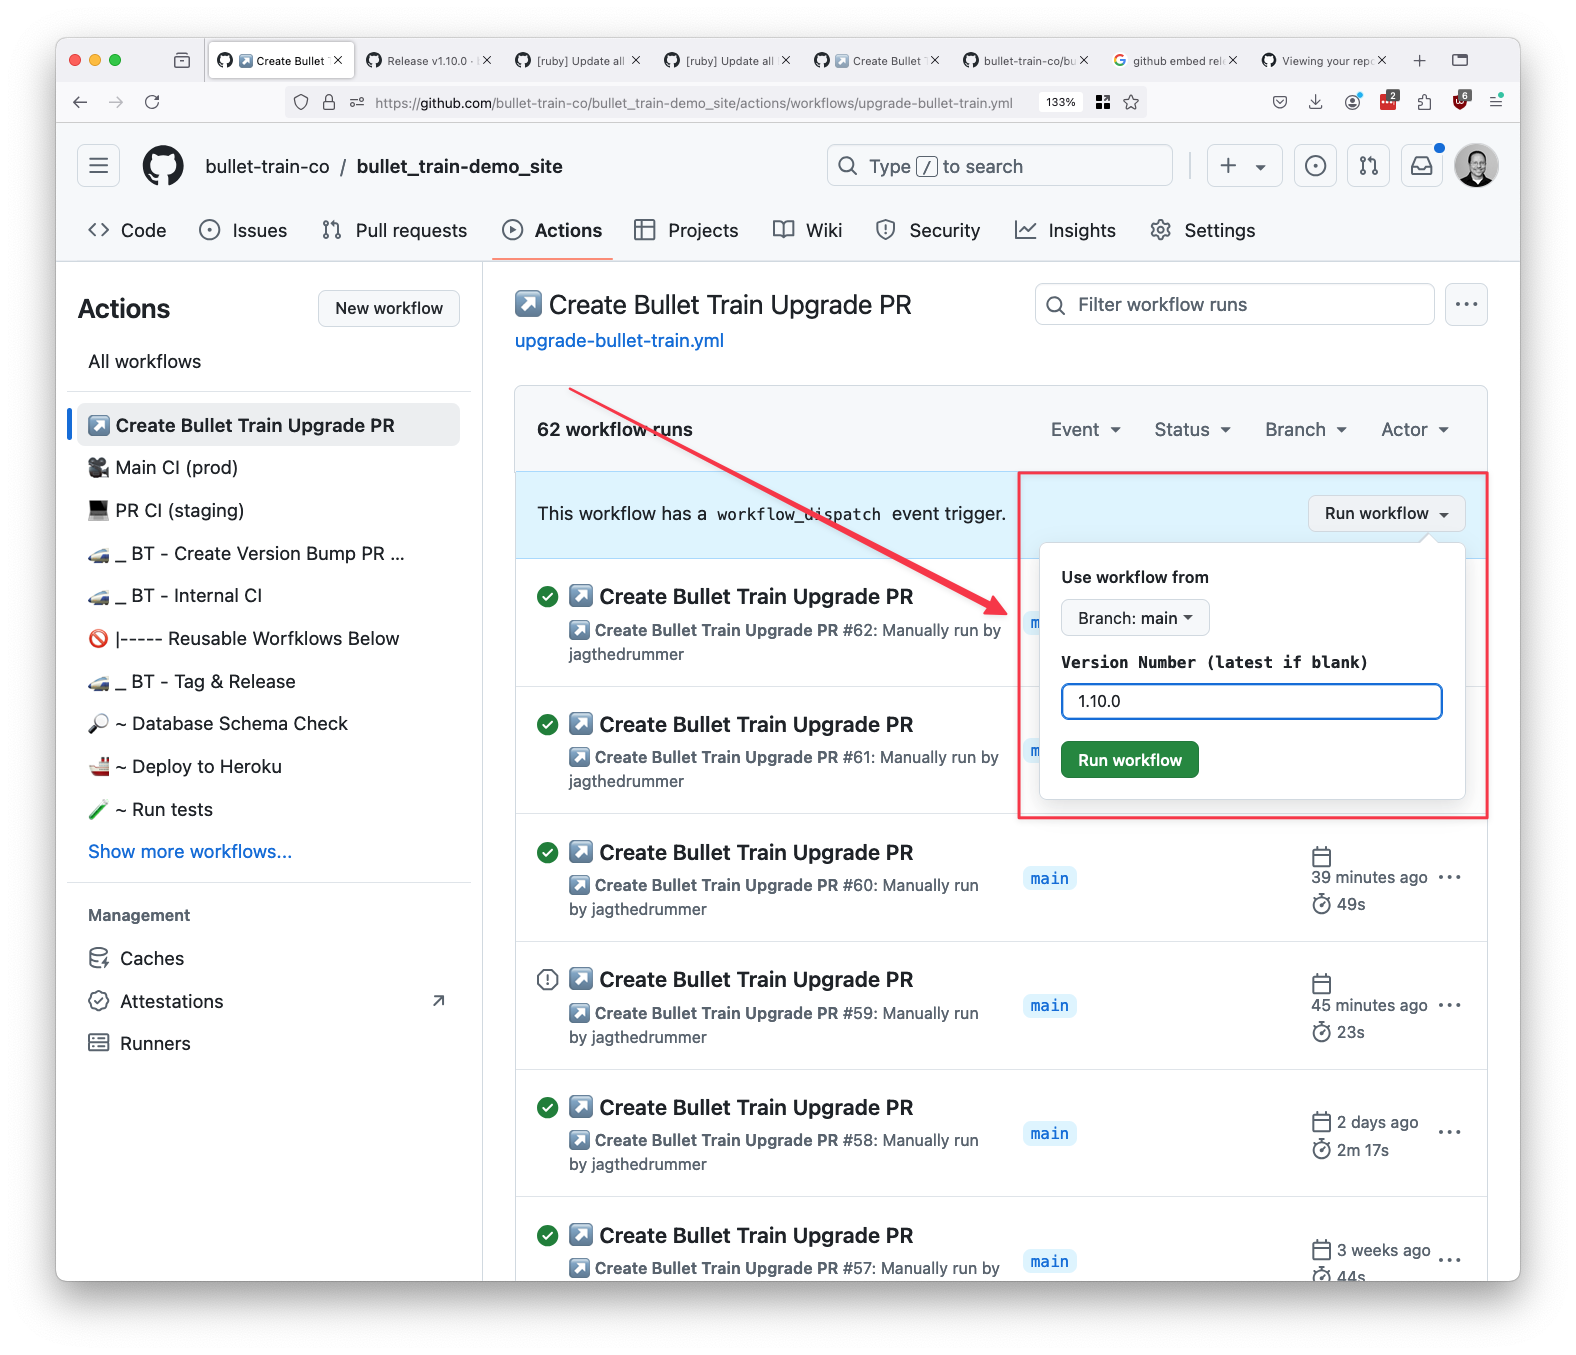Open the Pull requests tab
This screenshot has height=1355, width=1576.
tap(394, 230)
